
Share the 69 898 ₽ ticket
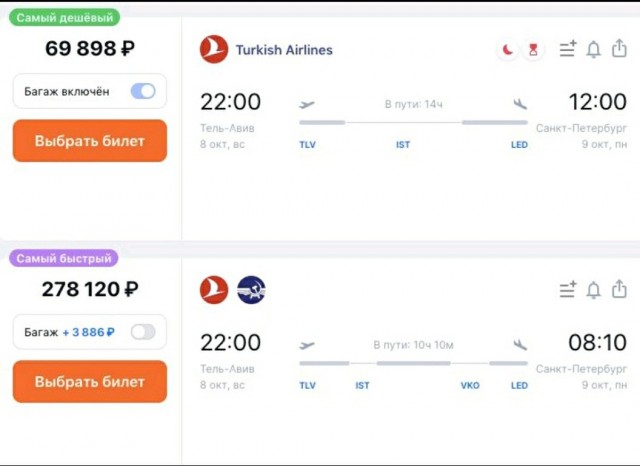click(619, 49)
